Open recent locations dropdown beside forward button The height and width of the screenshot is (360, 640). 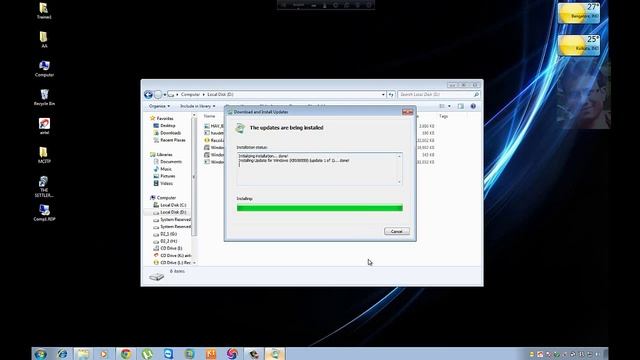pyautogui.click(x=164, y=95)
